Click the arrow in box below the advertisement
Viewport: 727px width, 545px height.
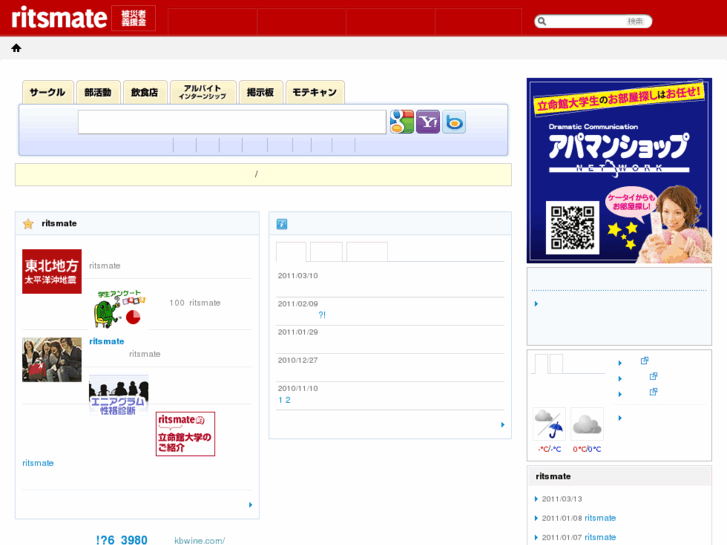pos(536,304)
